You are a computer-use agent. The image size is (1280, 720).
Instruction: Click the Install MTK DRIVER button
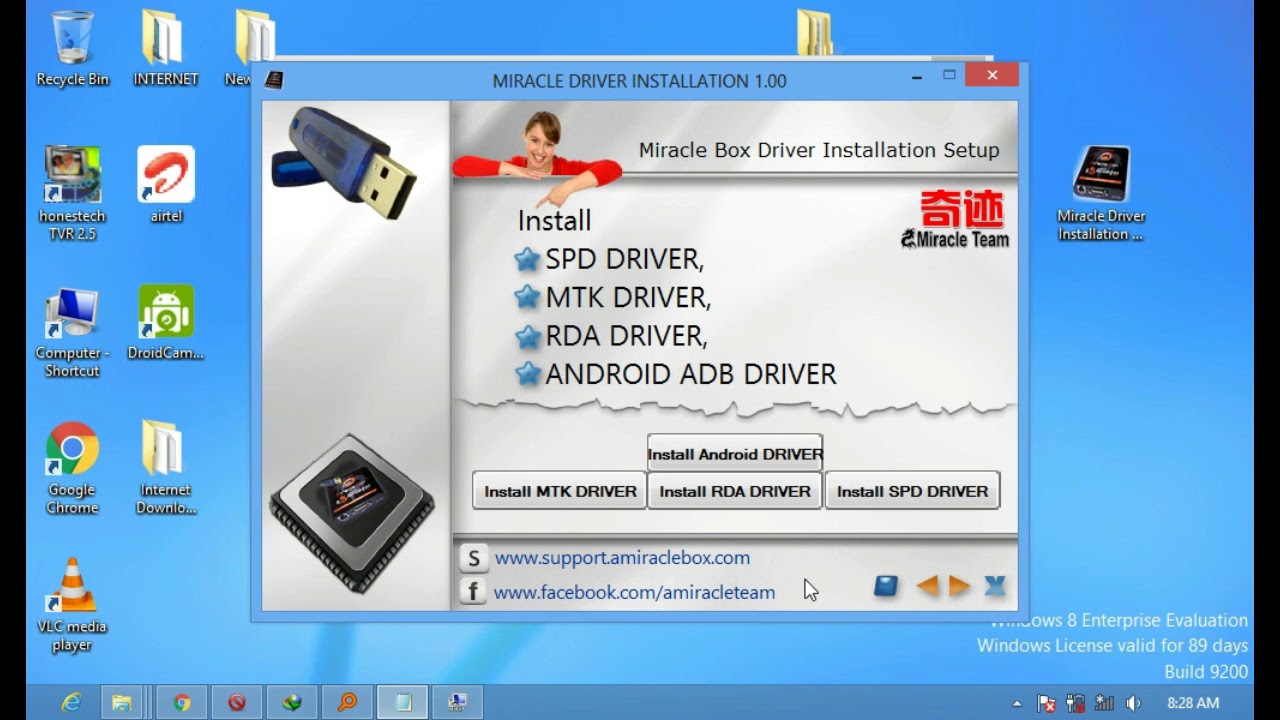coord(560,491)
